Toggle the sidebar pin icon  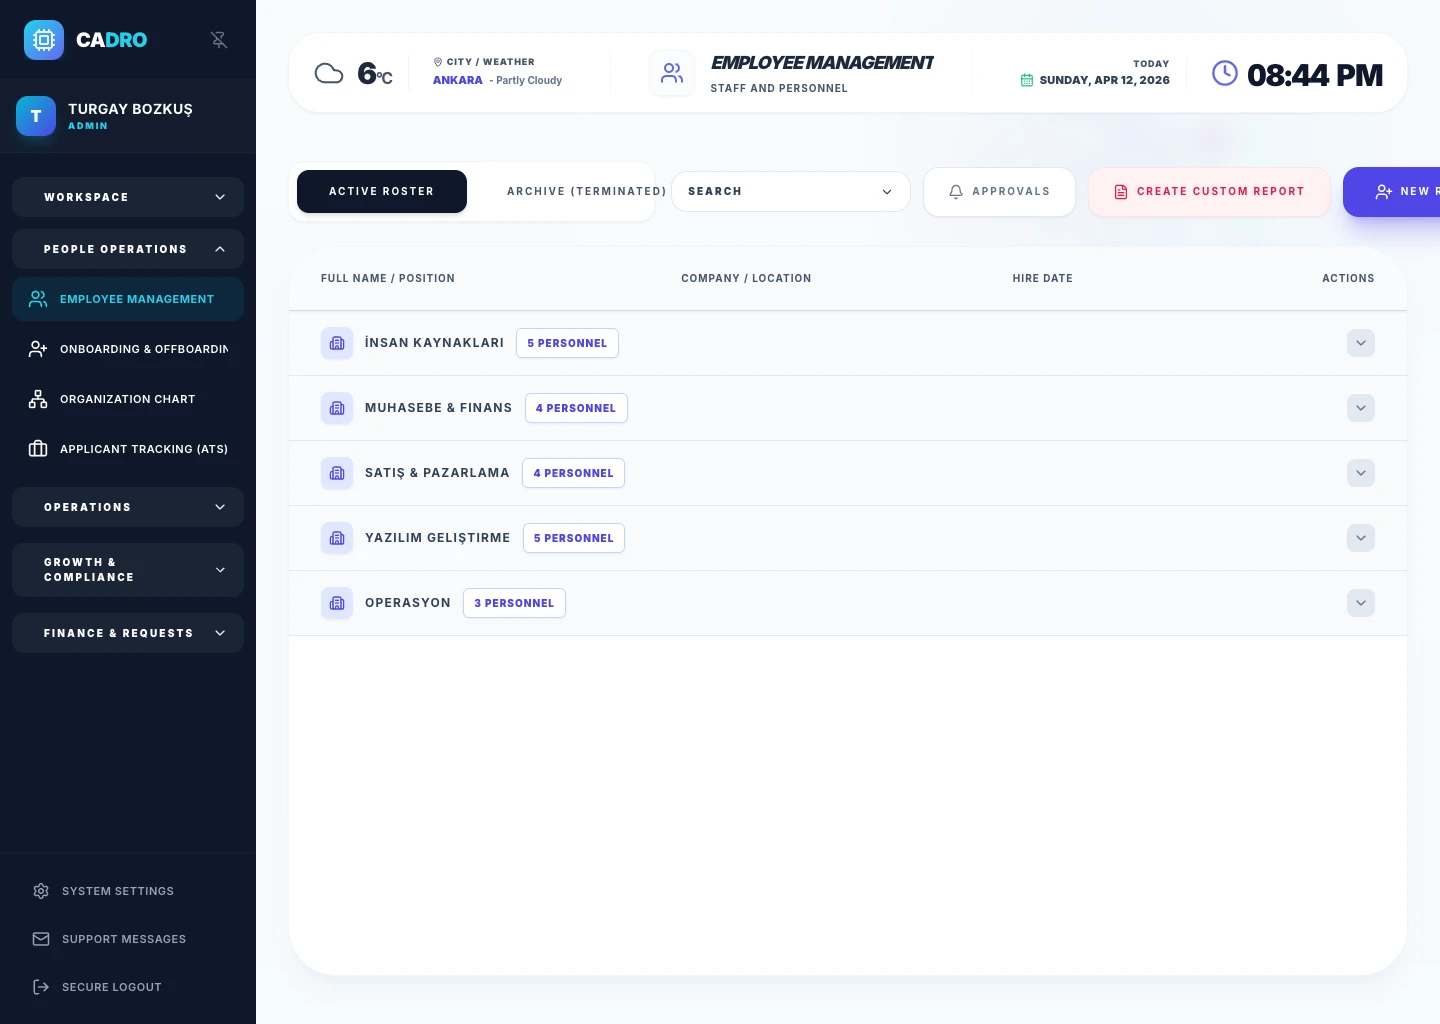tap(219, 40)
